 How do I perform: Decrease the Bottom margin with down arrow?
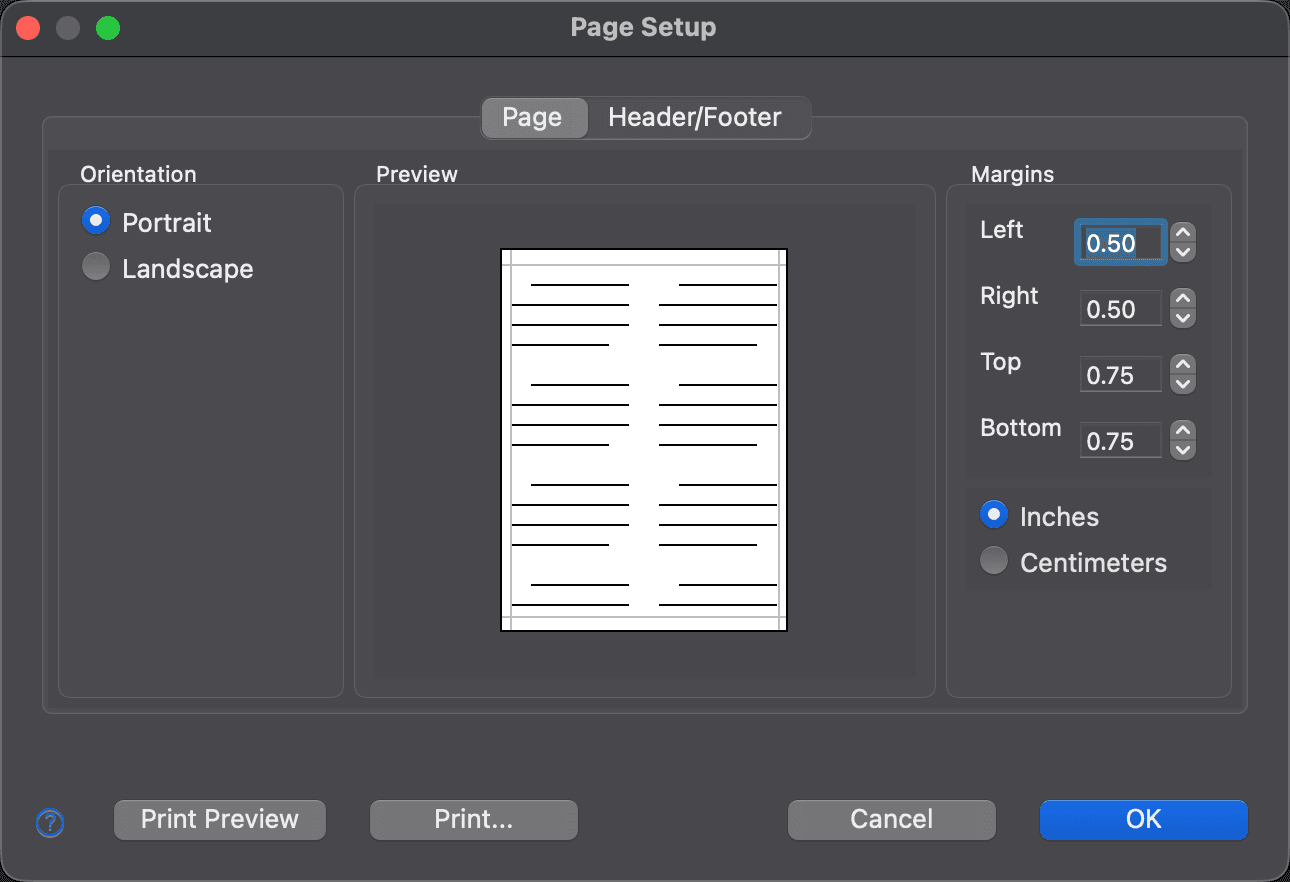tap(1183, 450)
